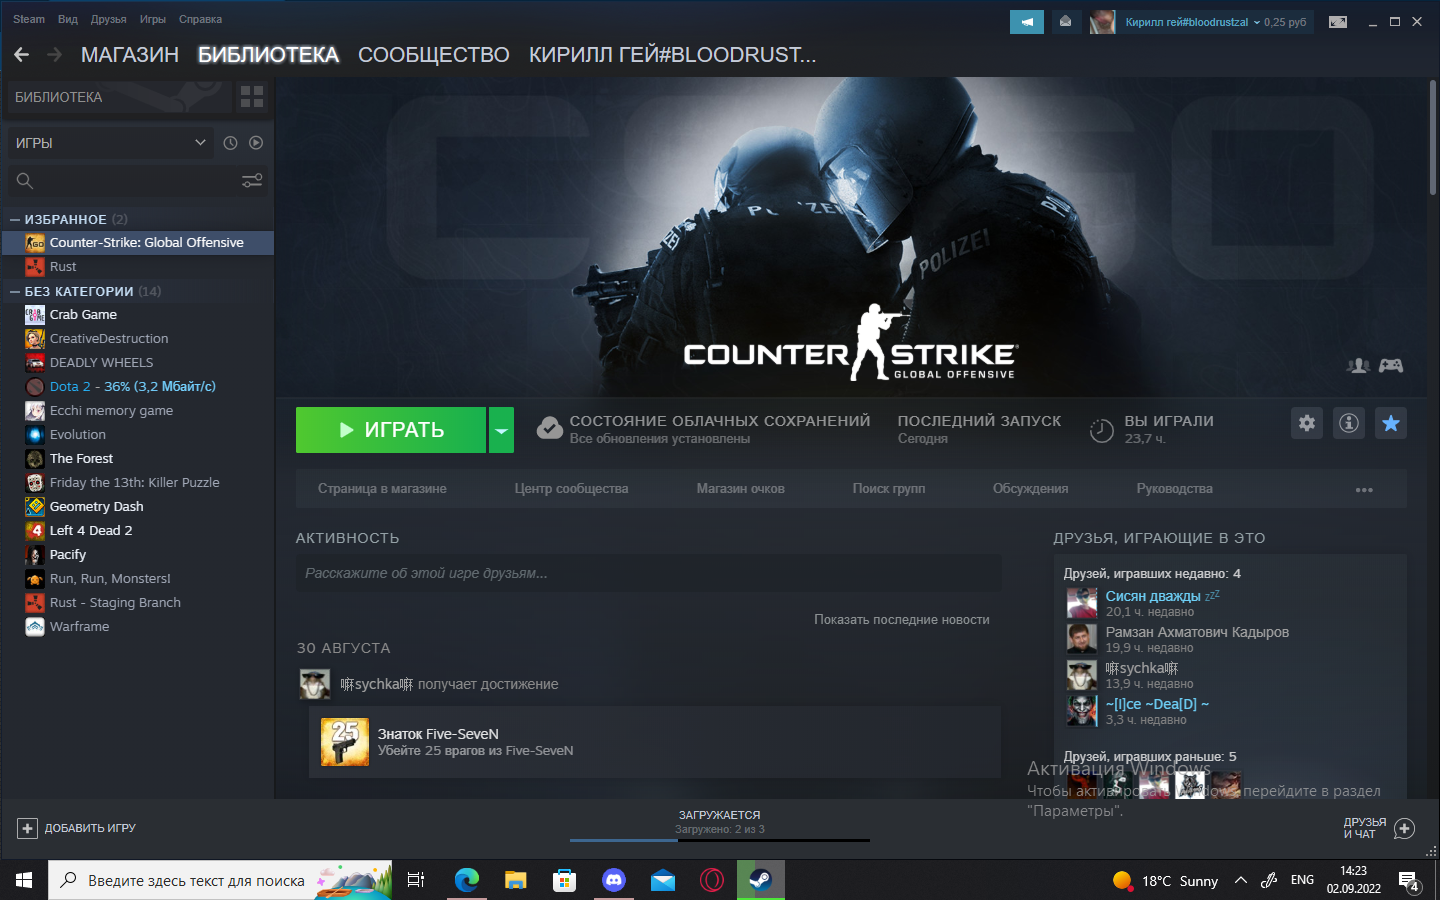The width and height of the screenshot is (1440, 900).
Task: Click Показать последние новости
Action: pyautogui.click(x=901, y=620)
